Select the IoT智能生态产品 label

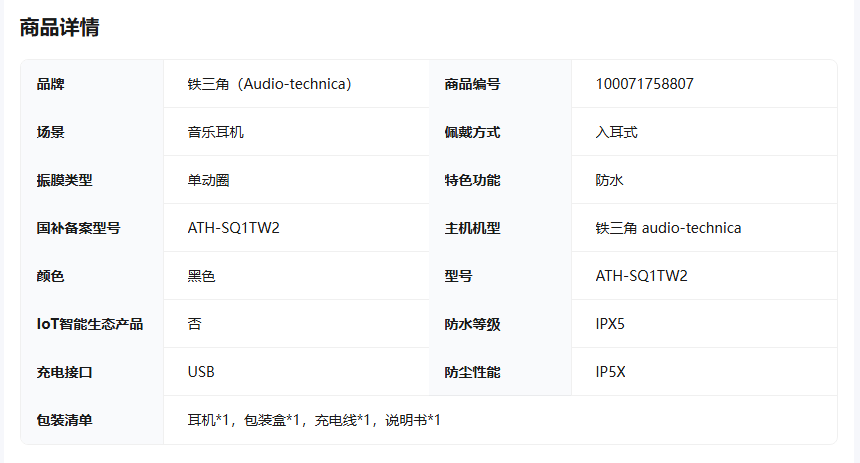click(x=89, y=324)
